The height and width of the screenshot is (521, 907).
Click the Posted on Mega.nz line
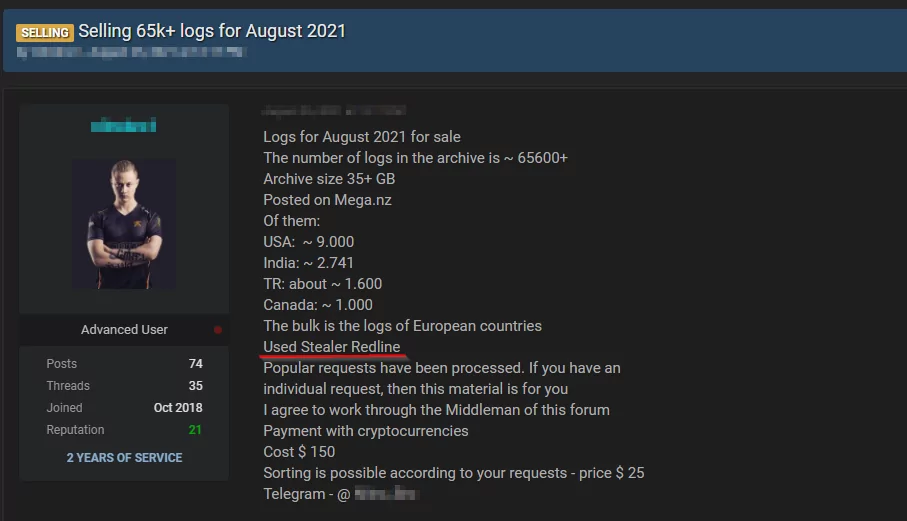click(327, 200)
